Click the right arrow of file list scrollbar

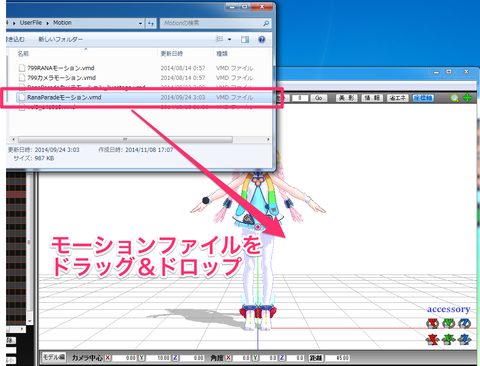click(x=268, y=139)
